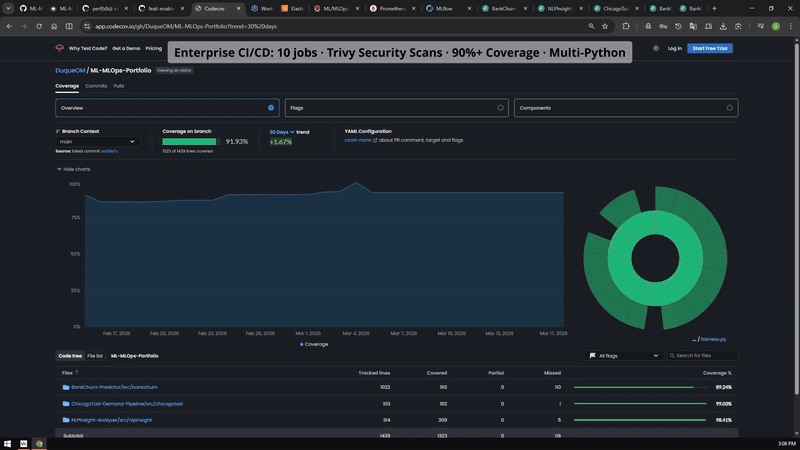The image size is (800, 450).
Task: Click the flag icon in All flags selector
Action: tap(592, 356)
